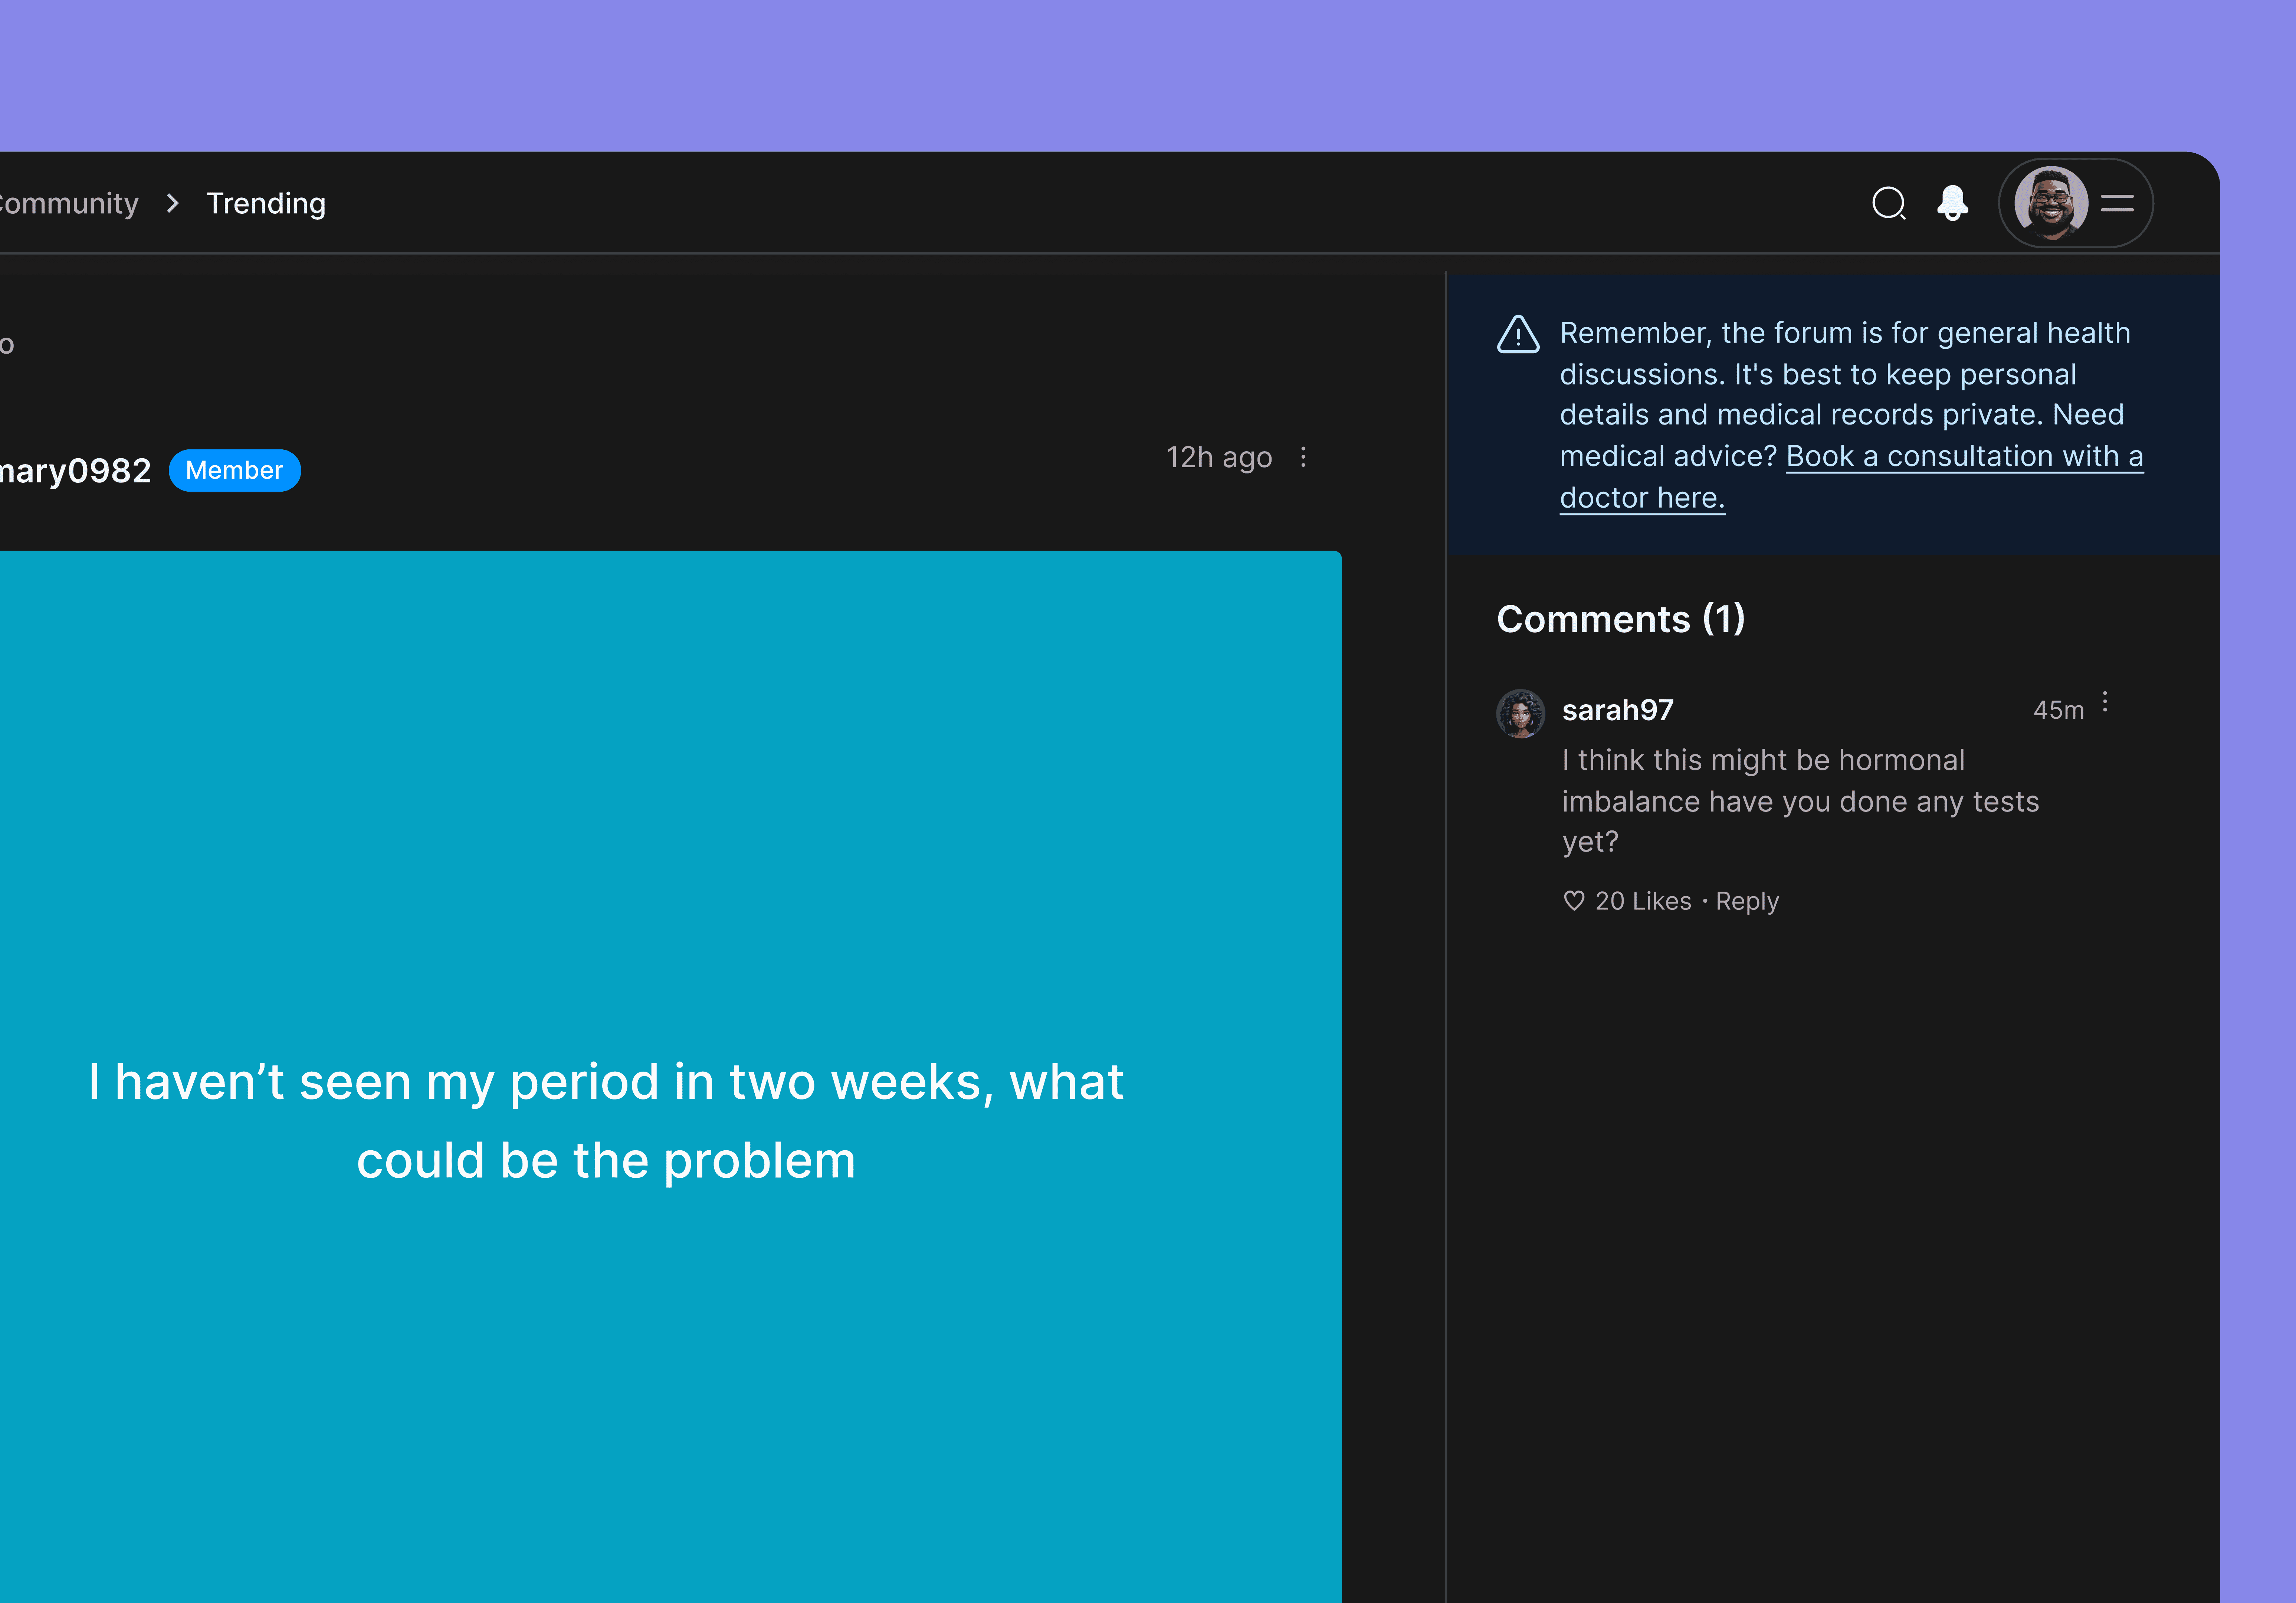Reply to sarah97's comment
This screenshot has height=1603, width=2296.
[1747, 901]
